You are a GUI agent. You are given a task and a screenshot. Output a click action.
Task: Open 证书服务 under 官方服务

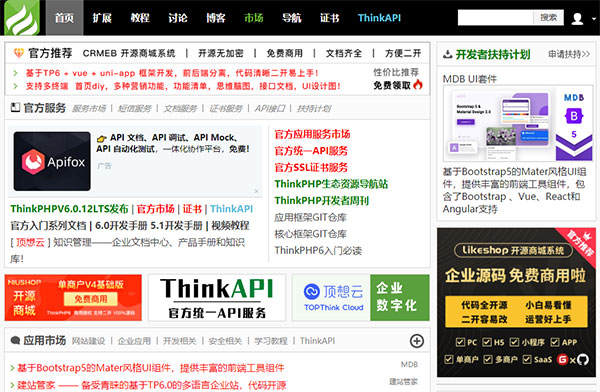point(226,109)
